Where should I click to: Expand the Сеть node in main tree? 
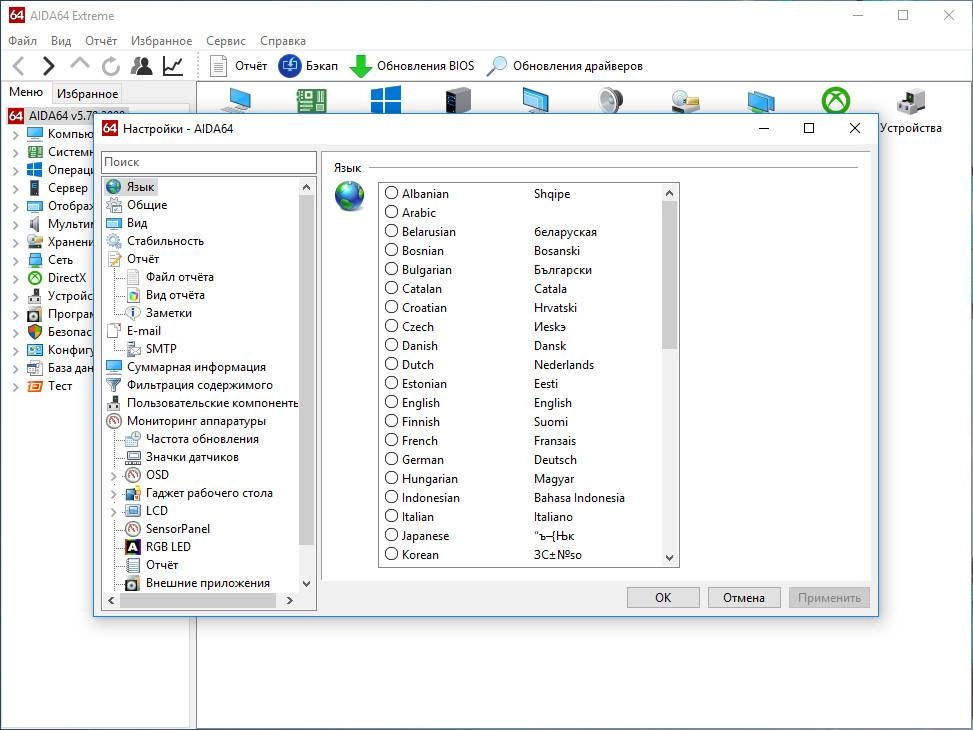pyautogui.click(x=16, y=261)
